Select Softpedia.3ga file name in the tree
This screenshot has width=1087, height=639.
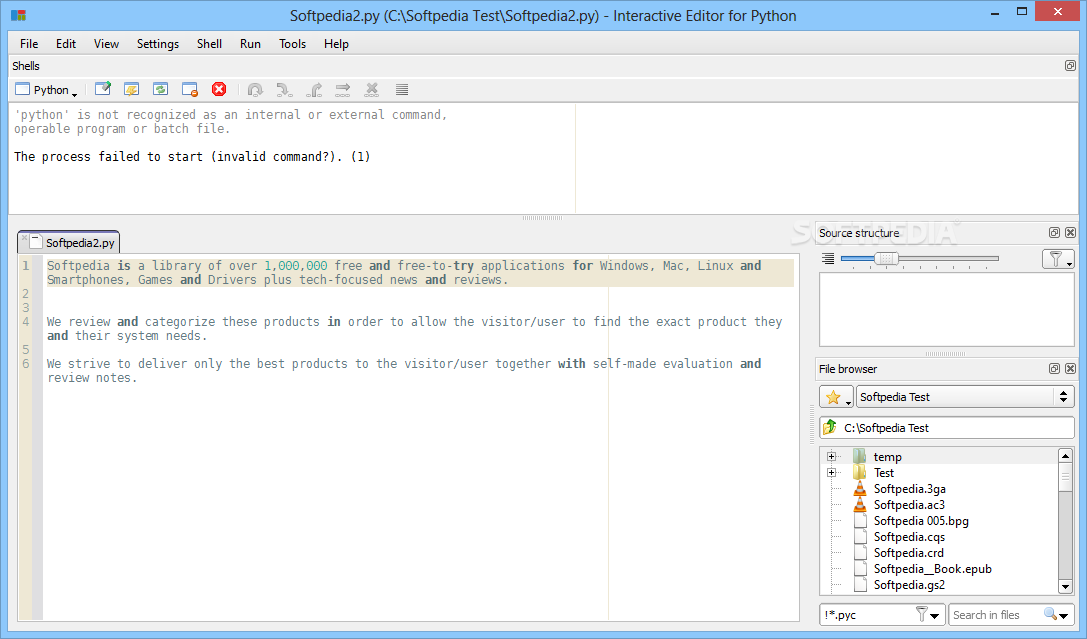910,489
